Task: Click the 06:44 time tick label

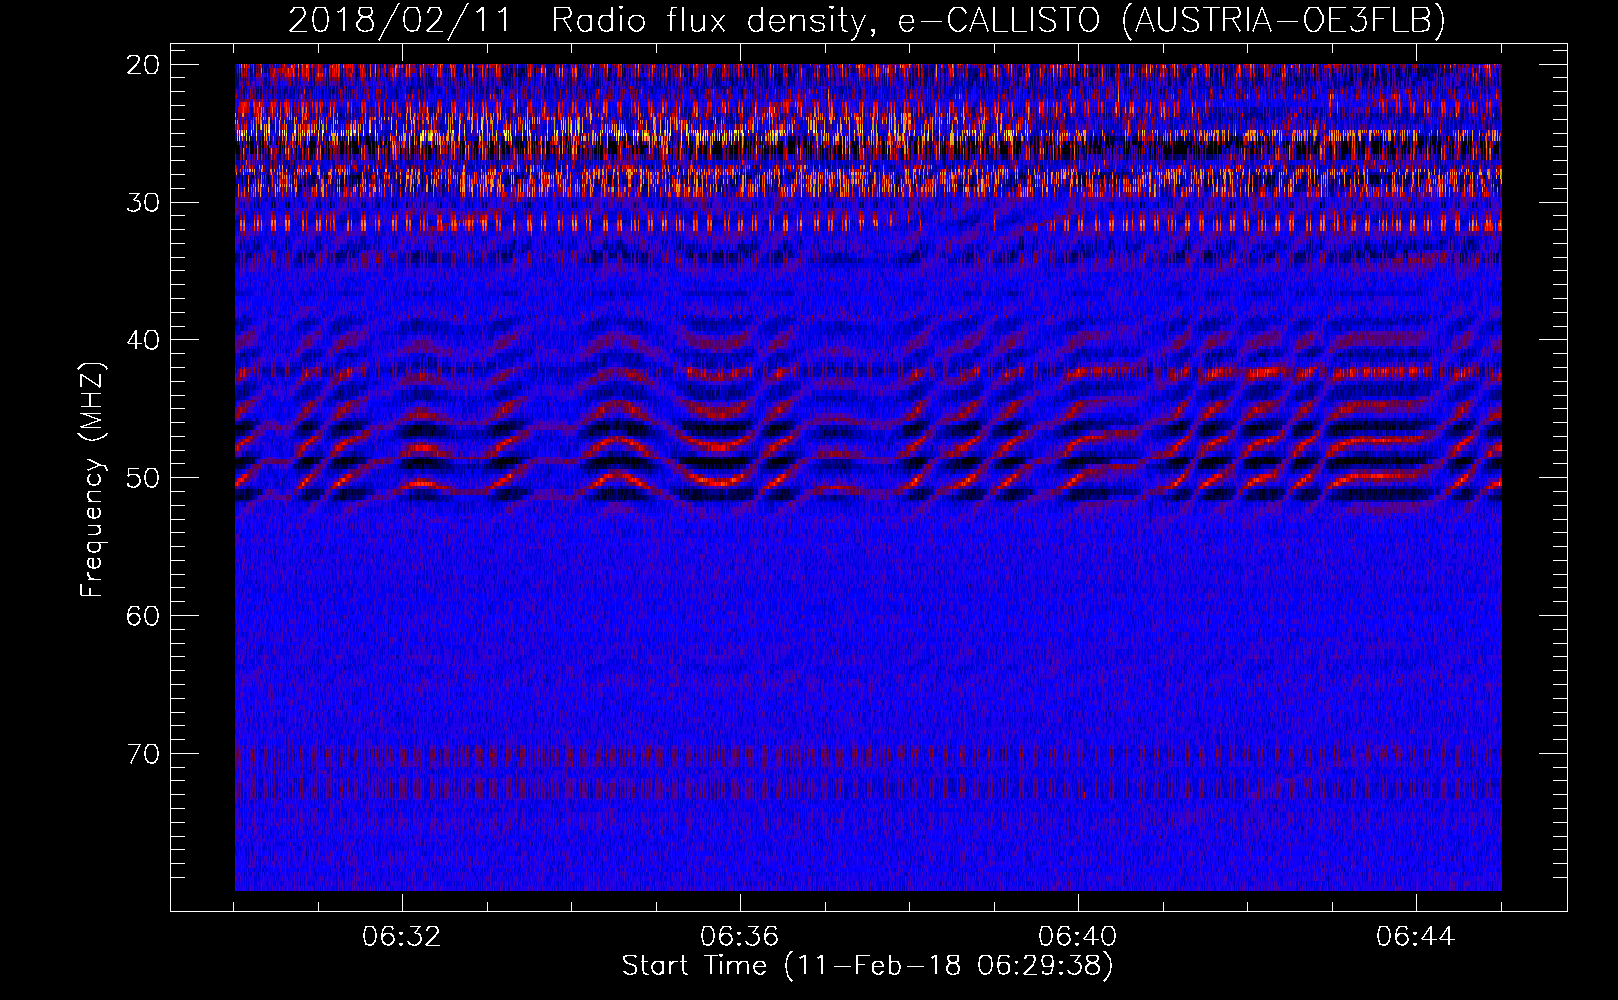Action: 1416,937
